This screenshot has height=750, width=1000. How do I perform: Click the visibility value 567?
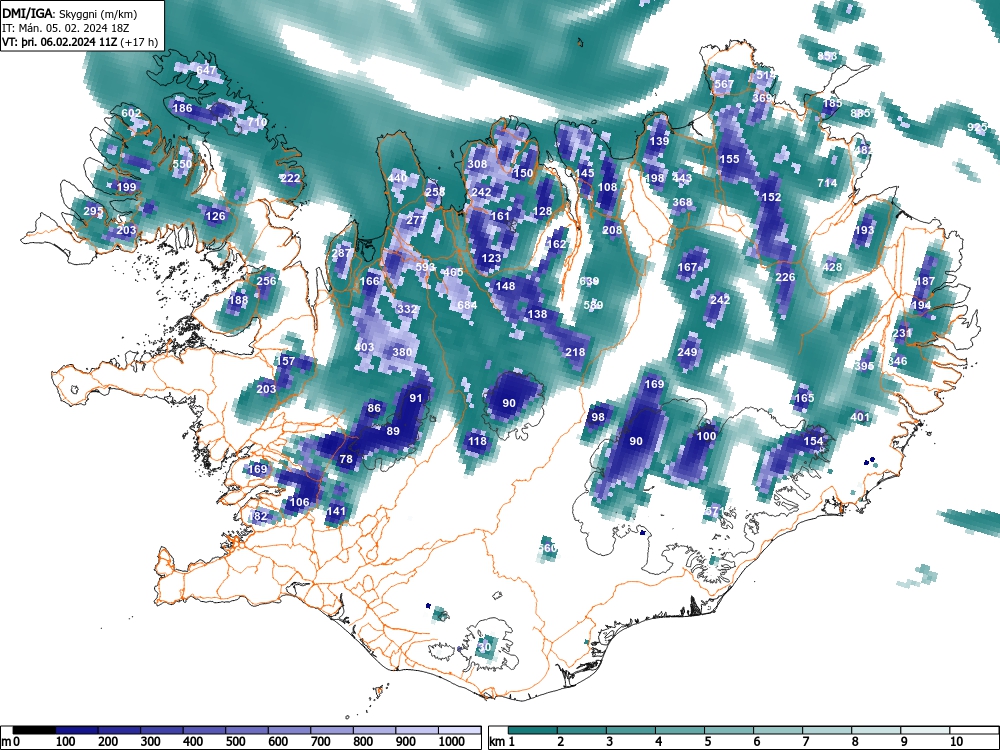pos(724,84)
